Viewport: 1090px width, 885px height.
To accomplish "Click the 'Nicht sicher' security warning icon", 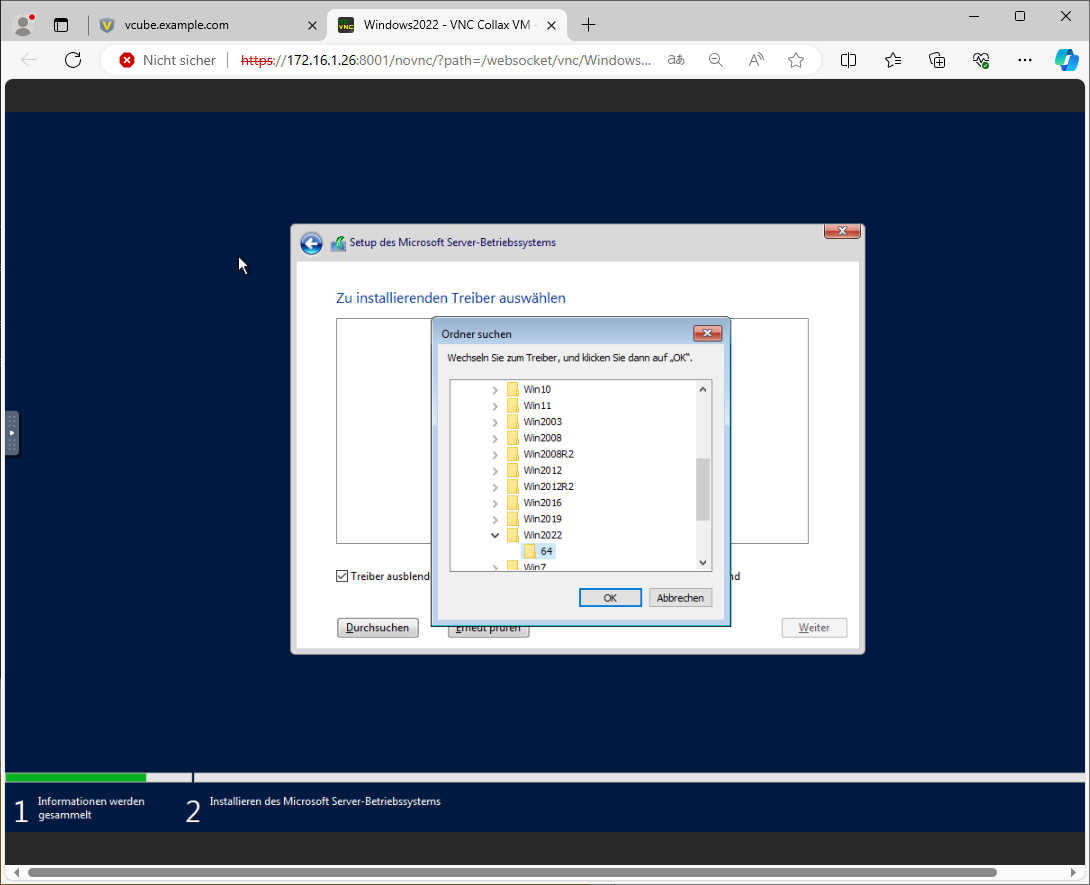I will point(127,60).
